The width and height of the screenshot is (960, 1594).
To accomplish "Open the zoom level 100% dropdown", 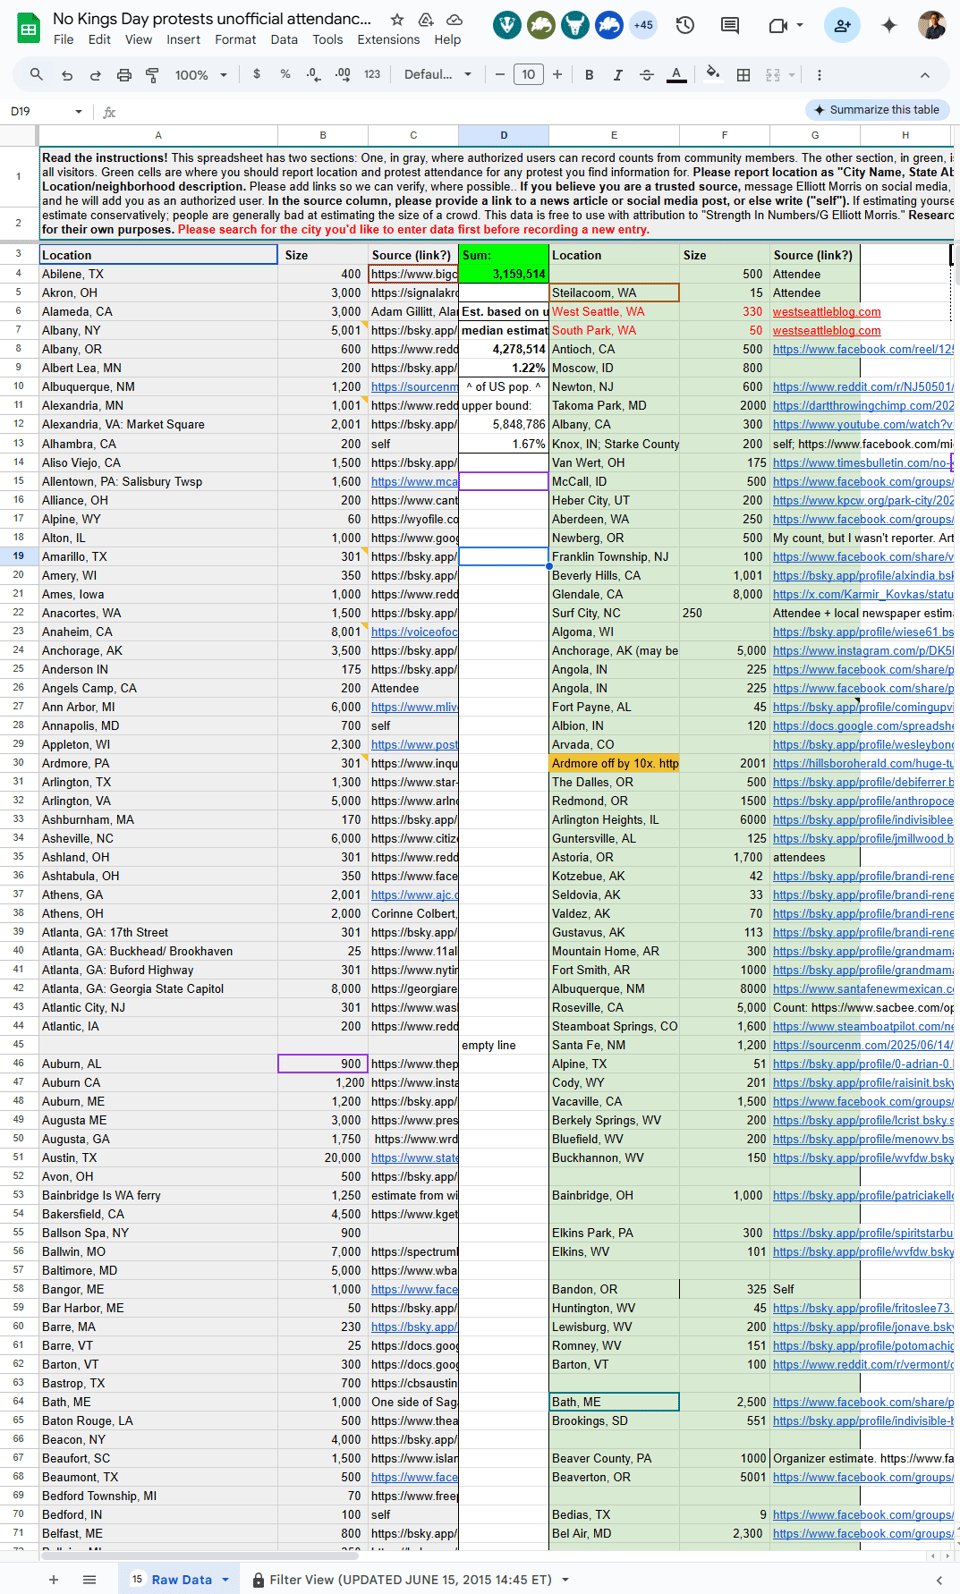I will 201,75.
